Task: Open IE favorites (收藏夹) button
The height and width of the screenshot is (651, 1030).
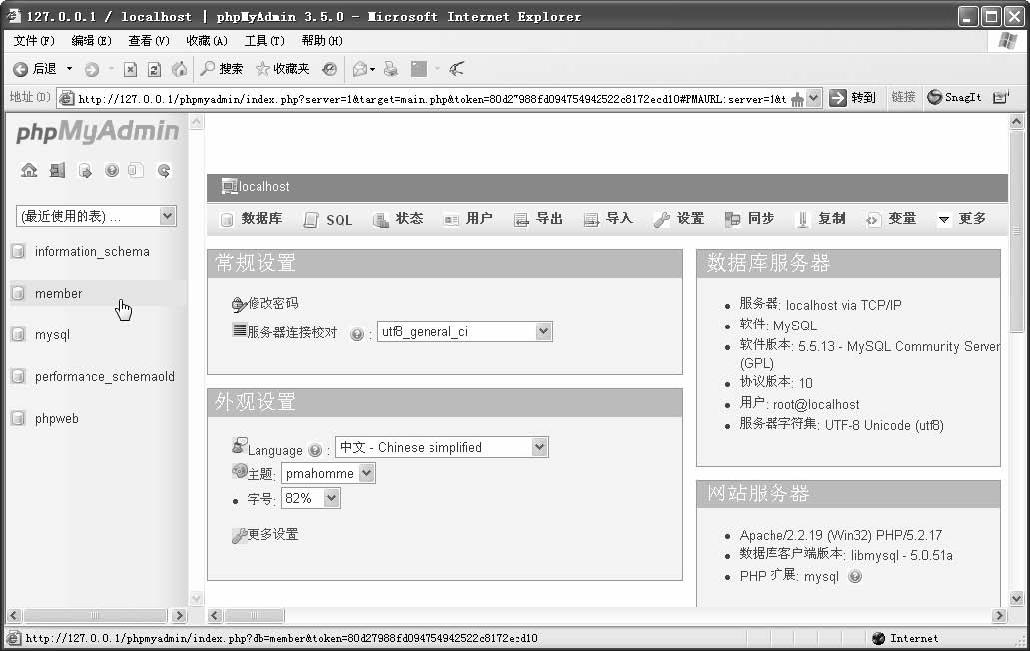Action: click(282, 69)
